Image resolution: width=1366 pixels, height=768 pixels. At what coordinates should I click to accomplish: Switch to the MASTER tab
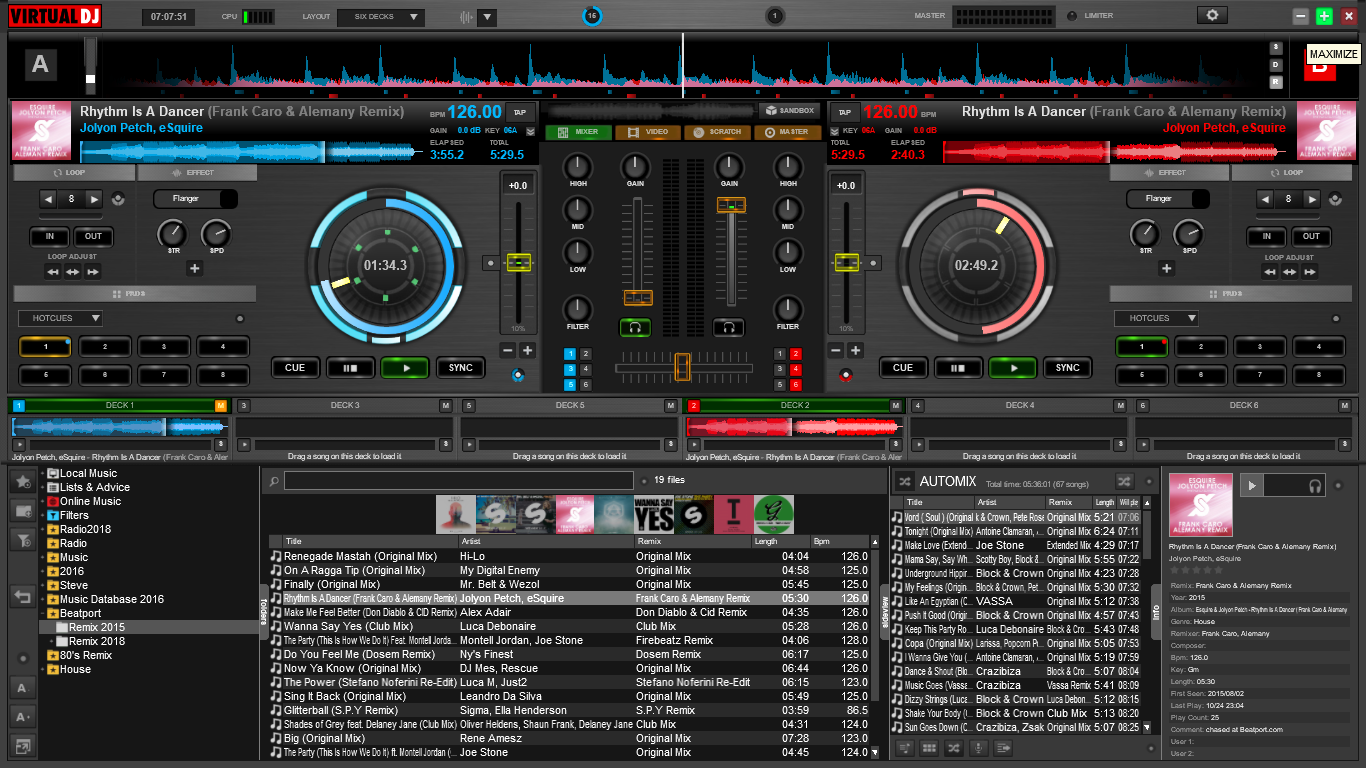787,132
